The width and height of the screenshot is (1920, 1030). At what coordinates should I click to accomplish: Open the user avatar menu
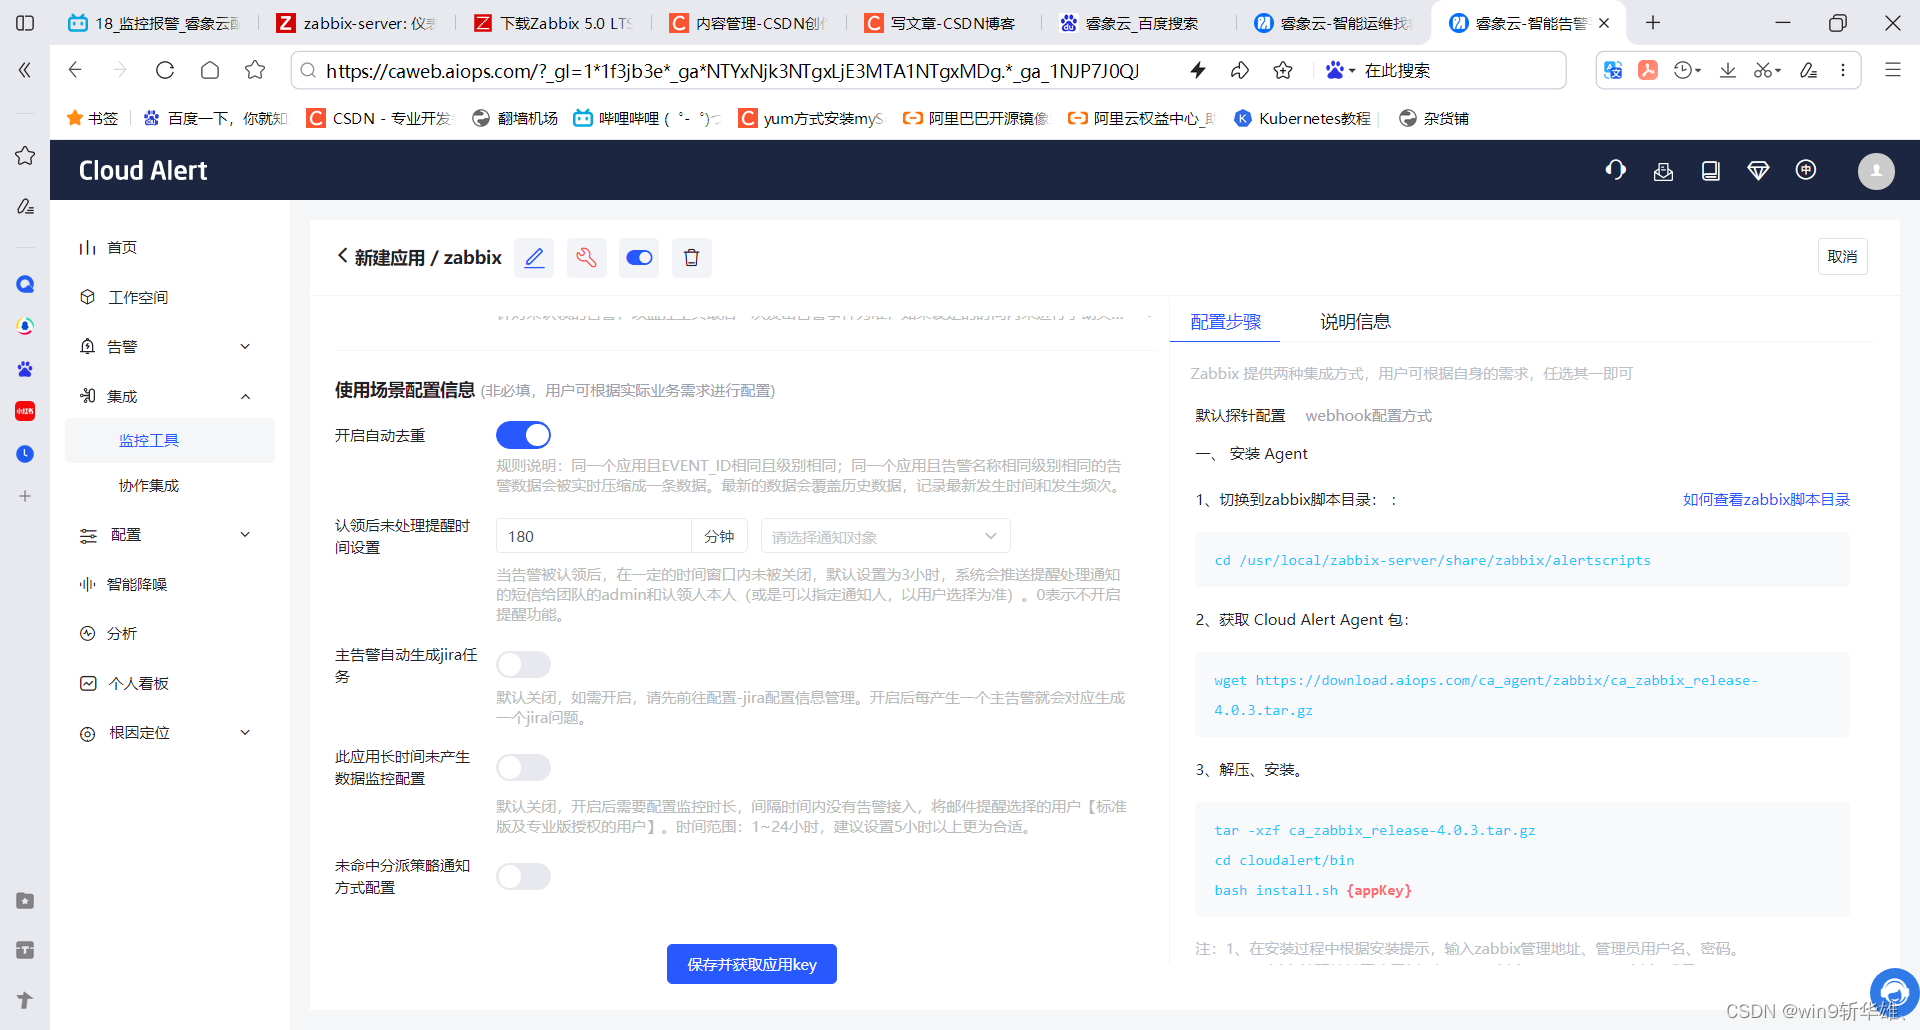(x=1876, y=171)
